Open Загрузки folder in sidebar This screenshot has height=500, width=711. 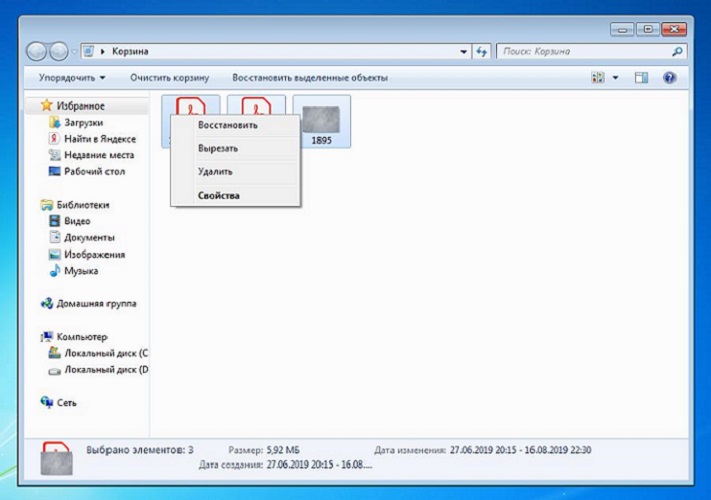click(83, 123)
